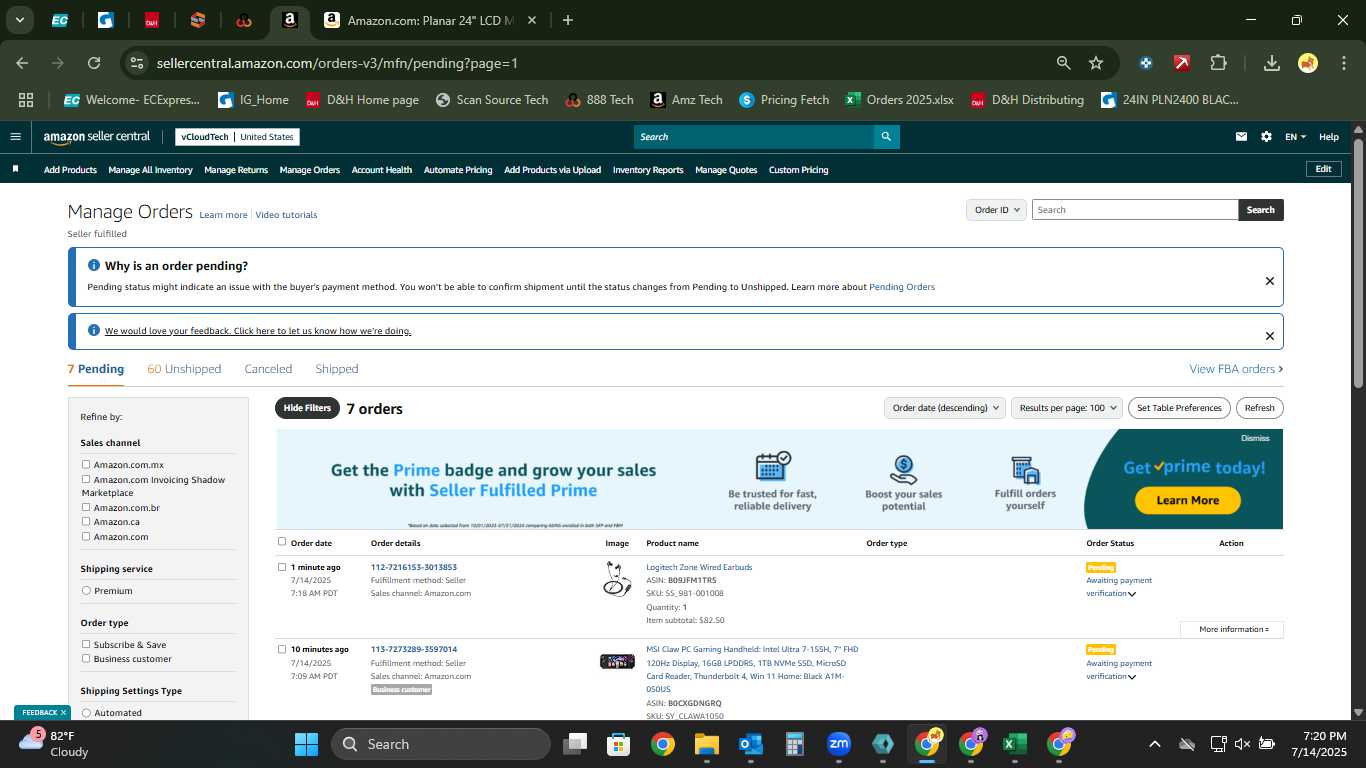
Task: Switch to the 60 Unshipped tab
Action: click(x=184, y=369)
